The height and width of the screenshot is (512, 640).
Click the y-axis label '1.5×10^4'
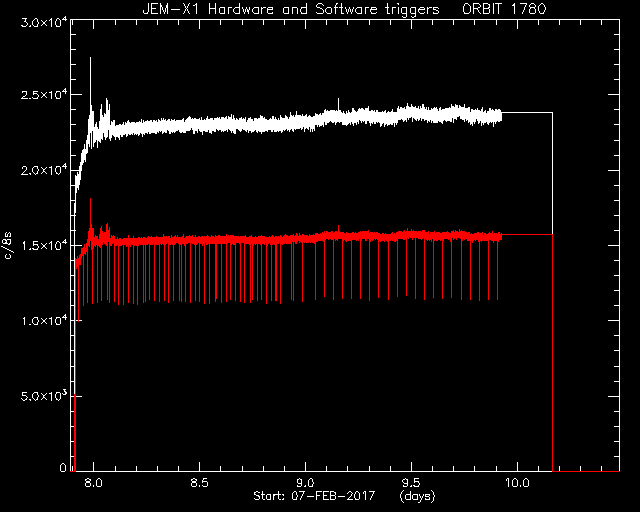point(44,245)
